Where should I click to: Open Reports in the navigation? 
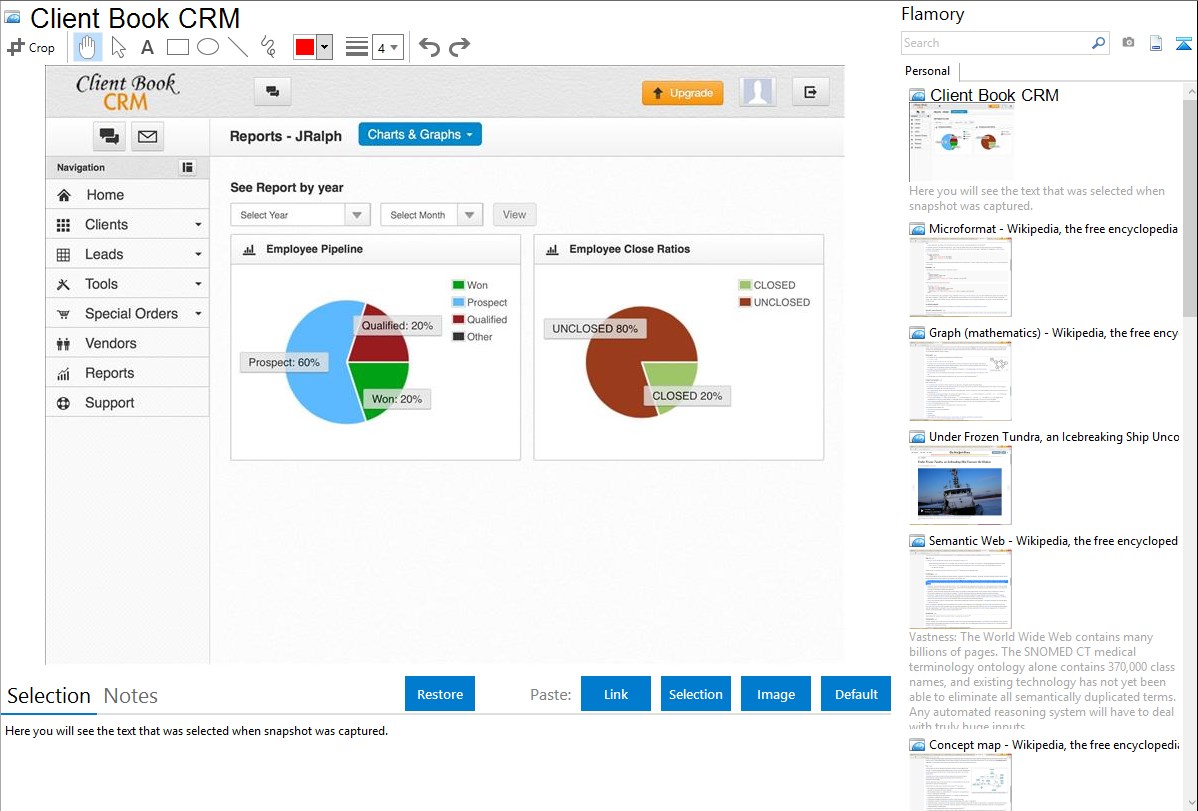tap(128, 374)
